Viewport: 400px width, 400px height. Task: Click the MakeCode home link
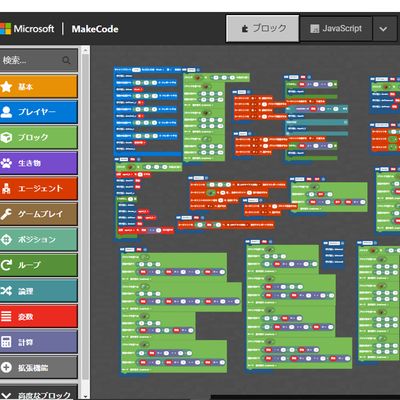tap(95, 29)
